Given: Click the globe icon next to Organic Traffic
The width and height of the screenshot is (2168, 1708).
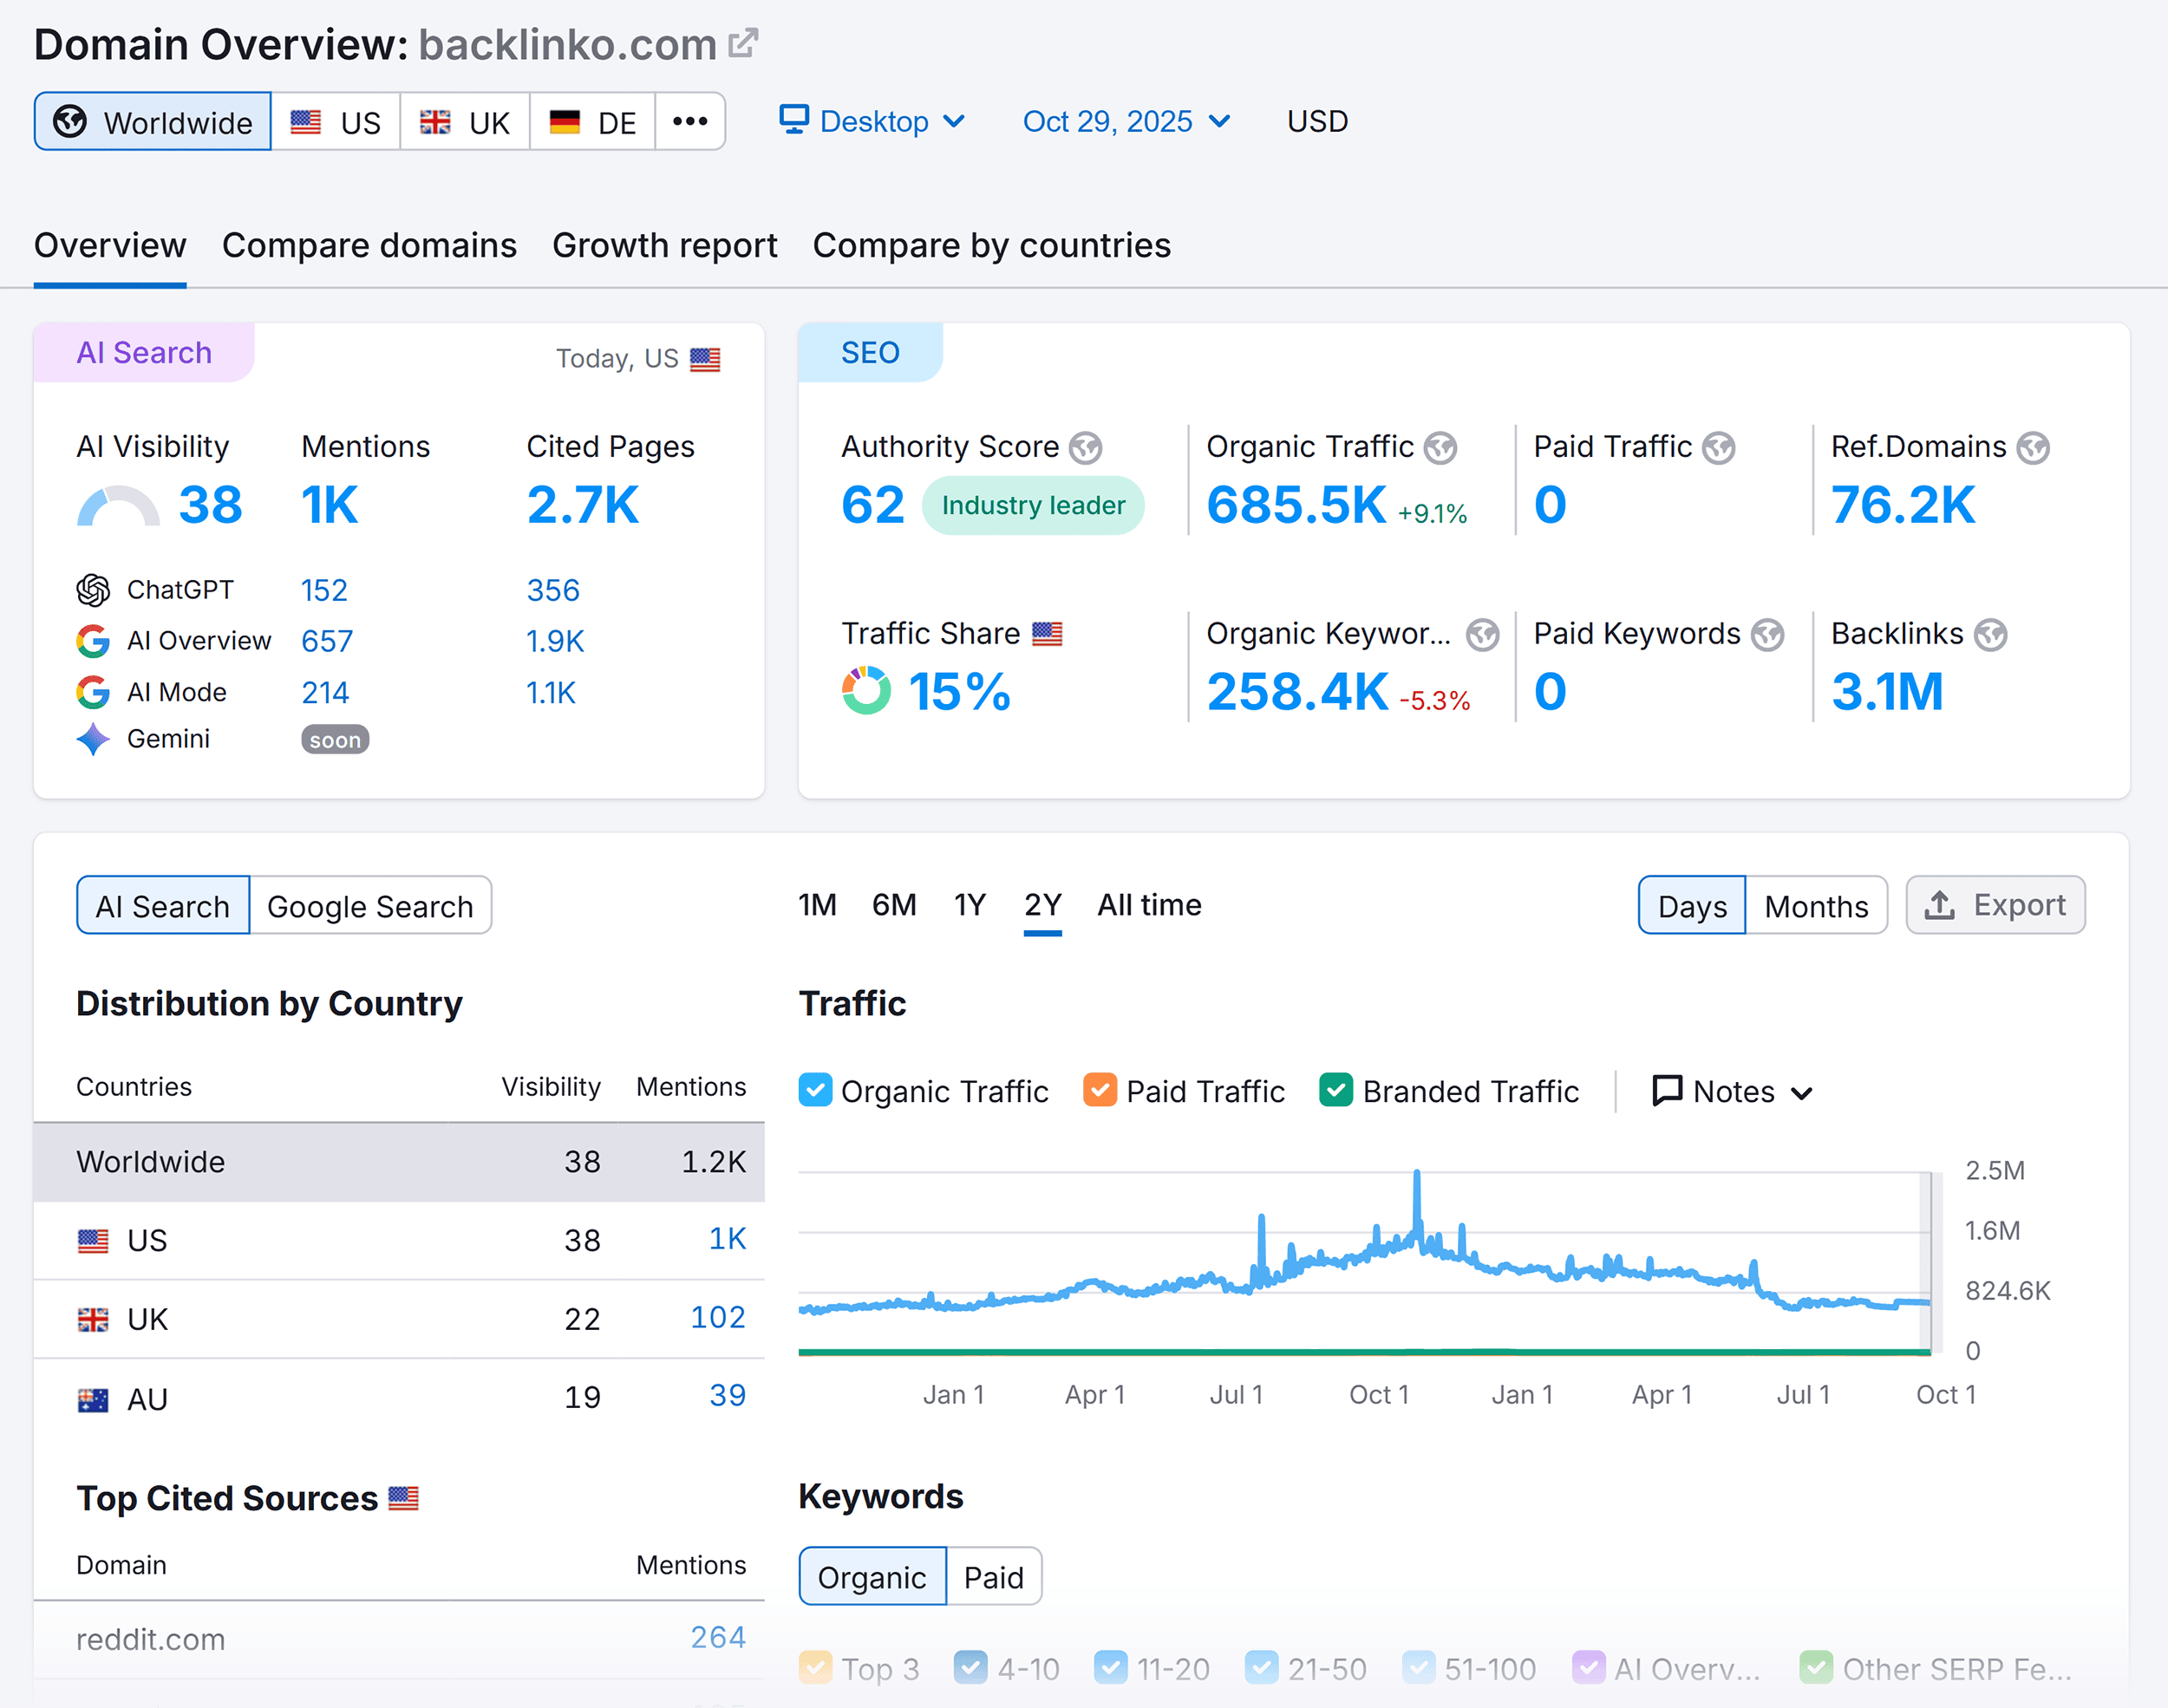Looking at the screenshot, I should [x=1440, y=447].
